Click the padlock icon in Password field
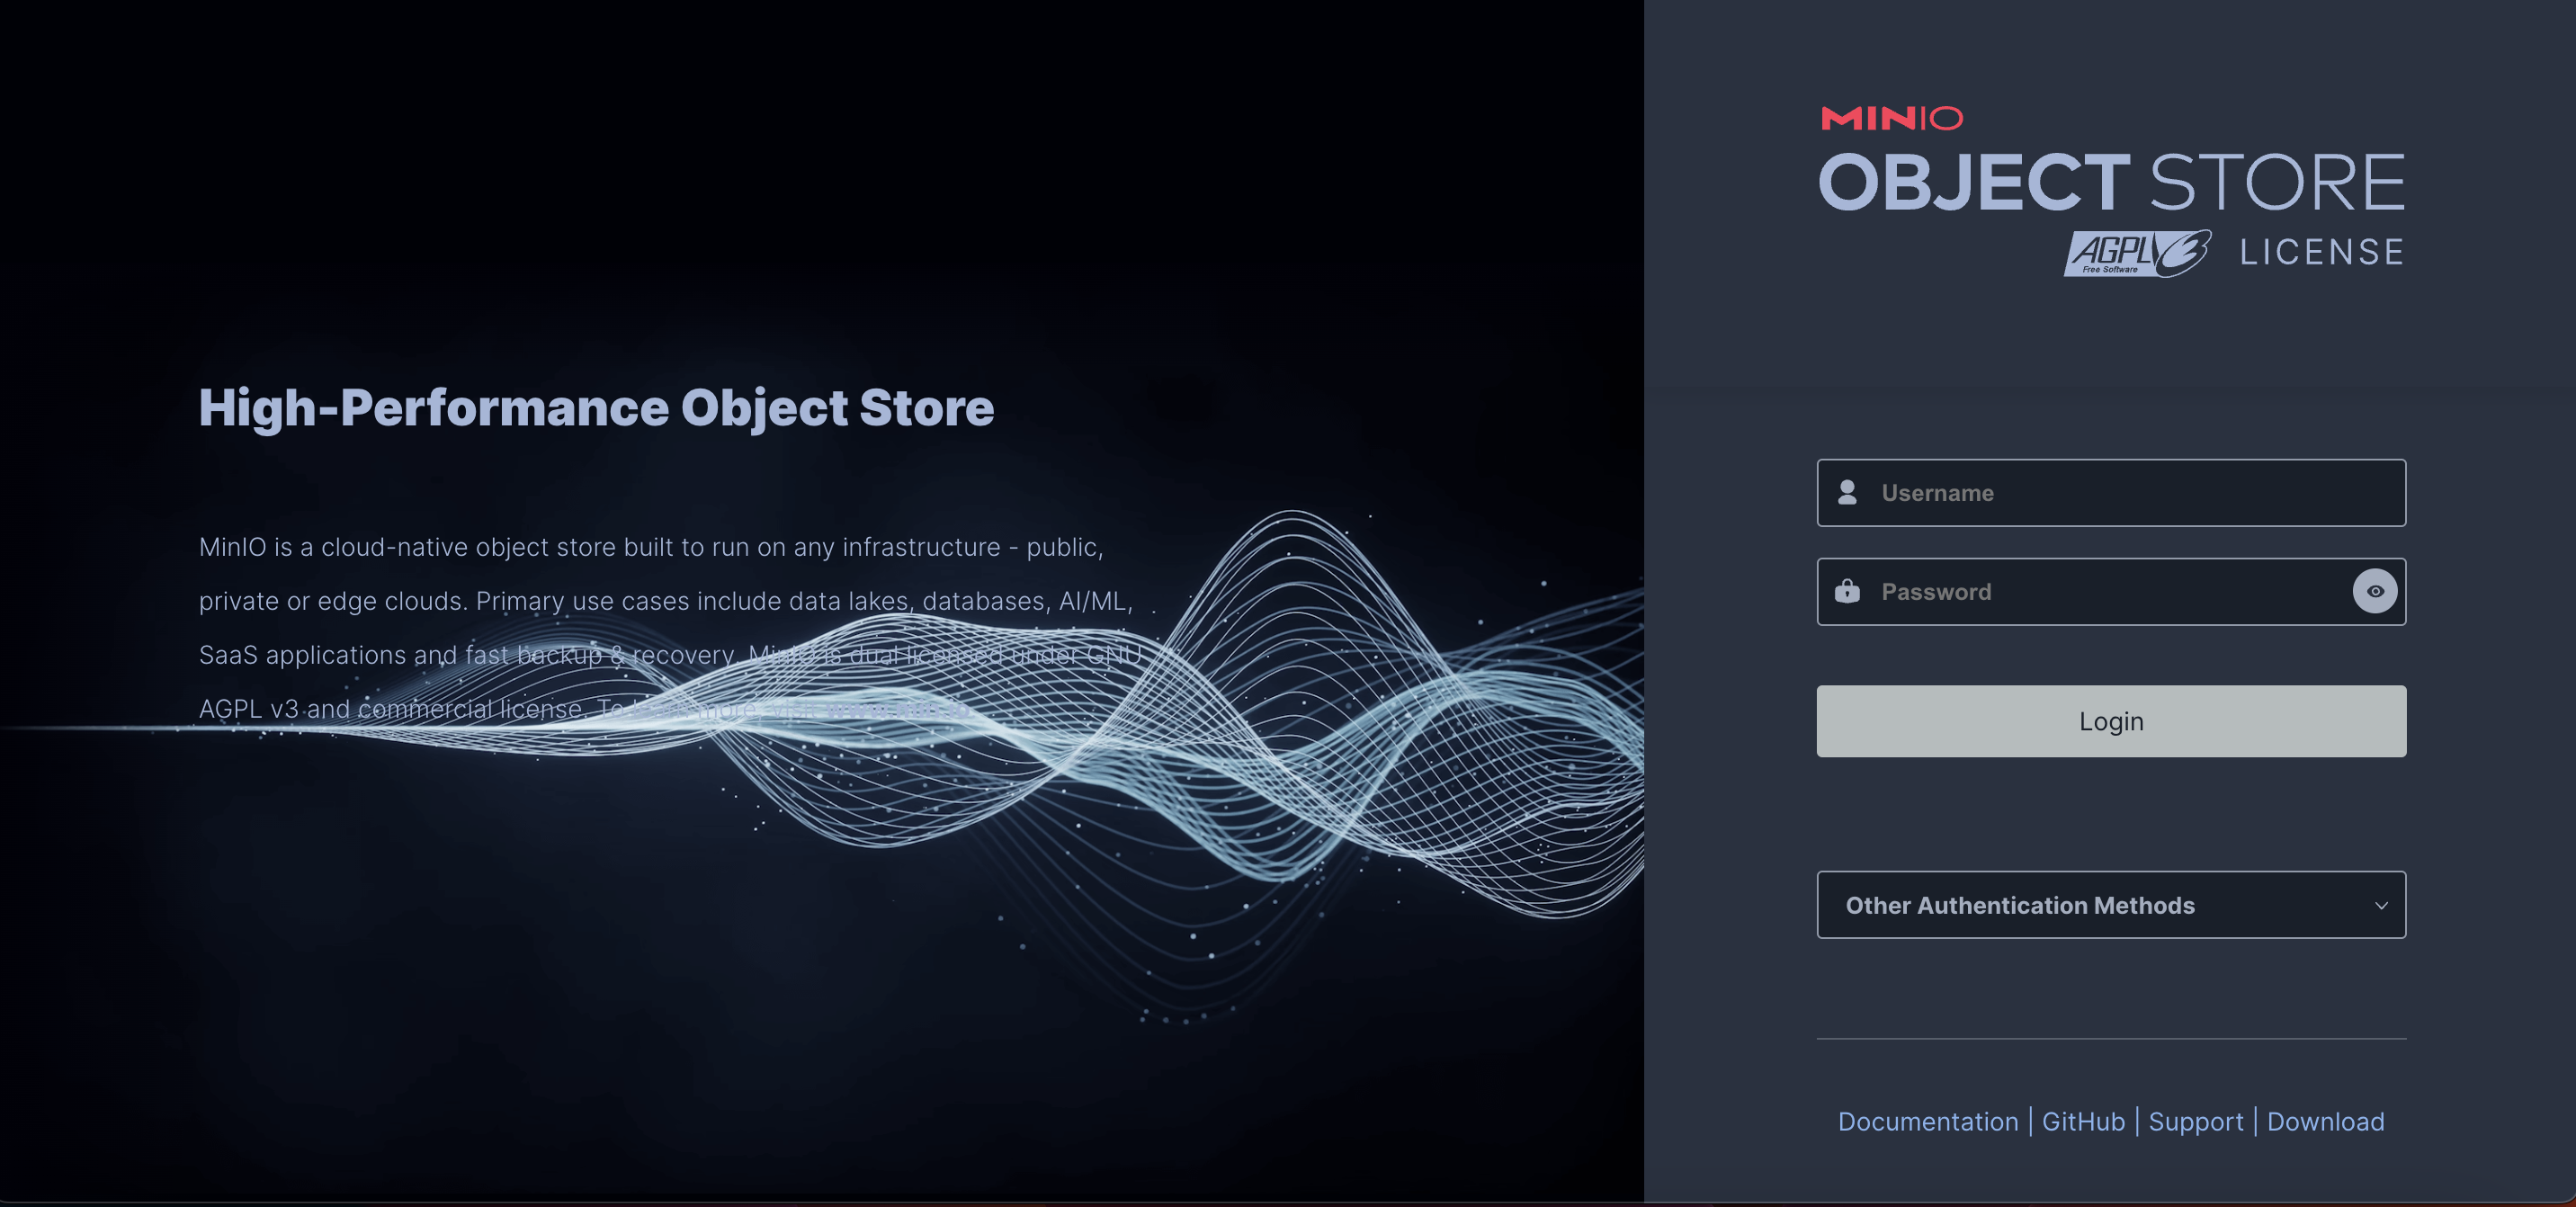Screen dimensions: 2576x1207 click(1847, 591)
